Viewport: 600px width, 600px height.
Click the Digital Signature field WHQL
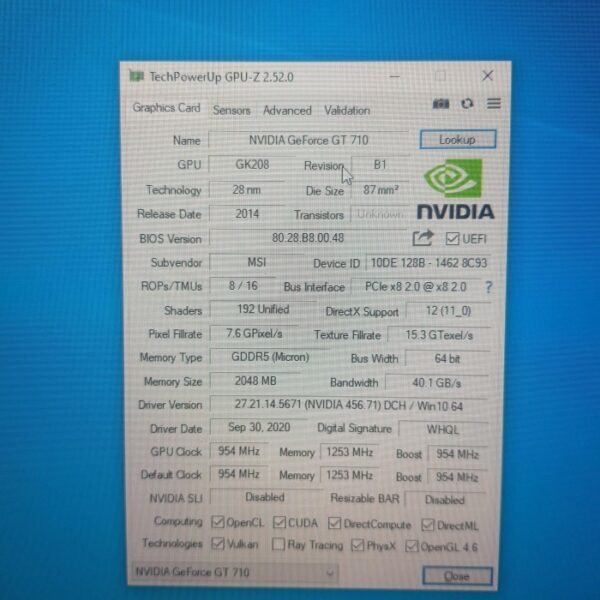point(443,429)
